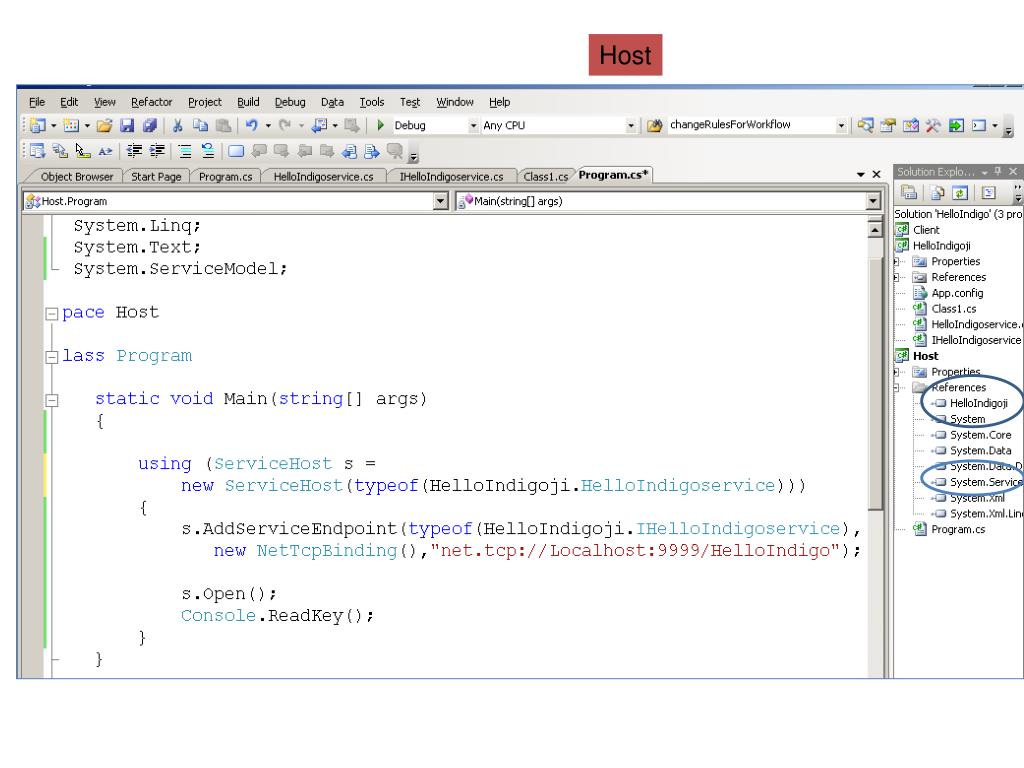Click the Decrease Line Indent icon
The height and width of the screenshot is (768, 1024).
tap(134, 152)
